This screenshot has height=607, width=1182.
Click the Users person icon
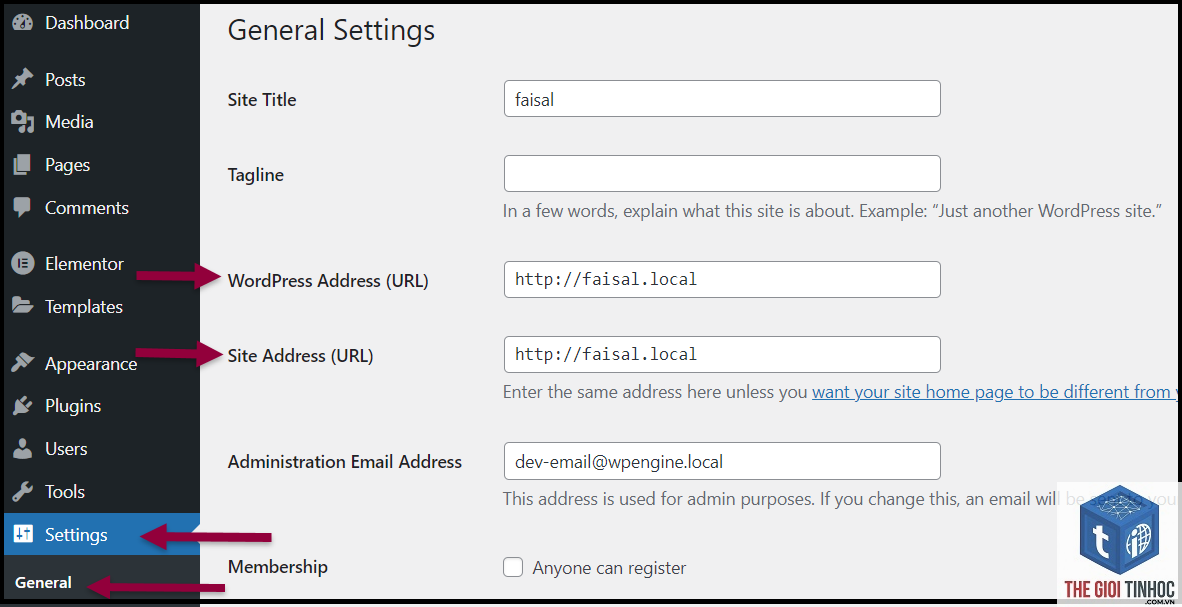[23, 449]
